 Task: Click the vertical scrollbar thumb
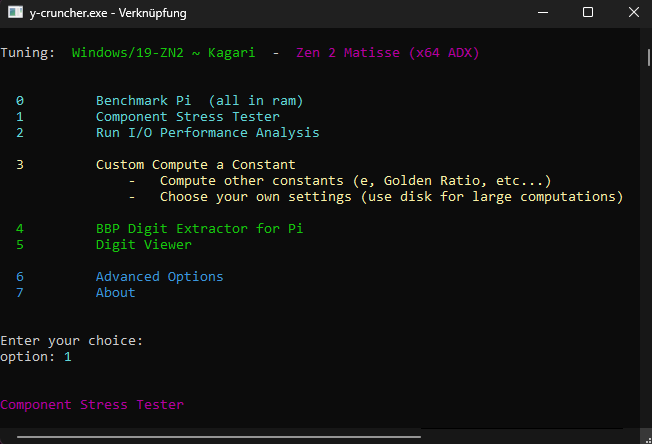coord(649,57)
